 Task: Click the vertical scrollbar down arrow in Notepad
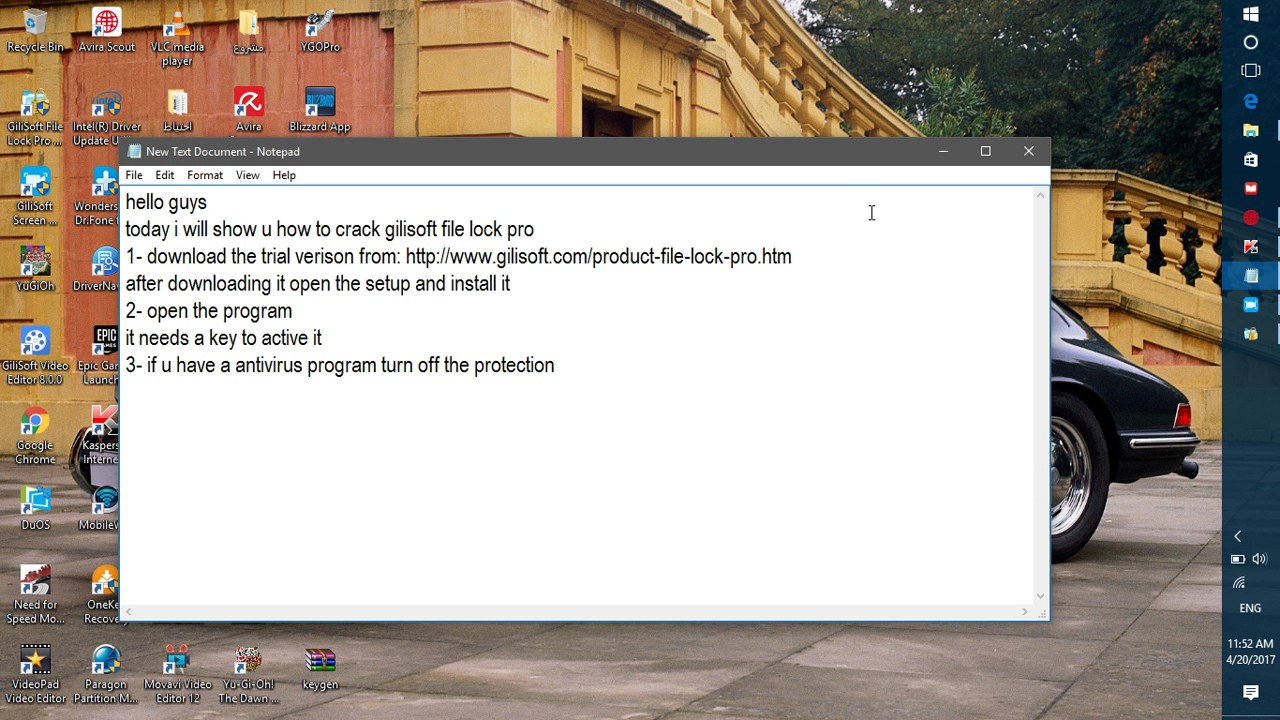(1040, 597)
